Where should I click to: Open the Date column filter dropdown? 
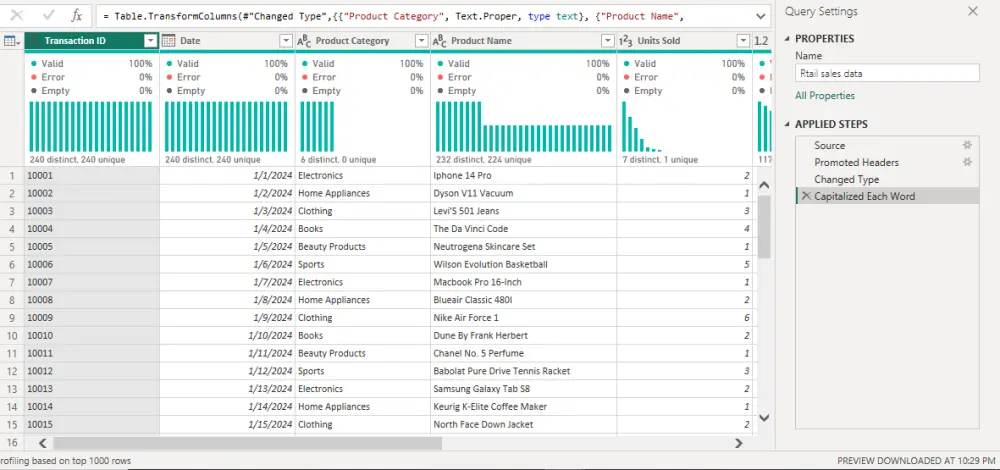[x=286, y=41]
